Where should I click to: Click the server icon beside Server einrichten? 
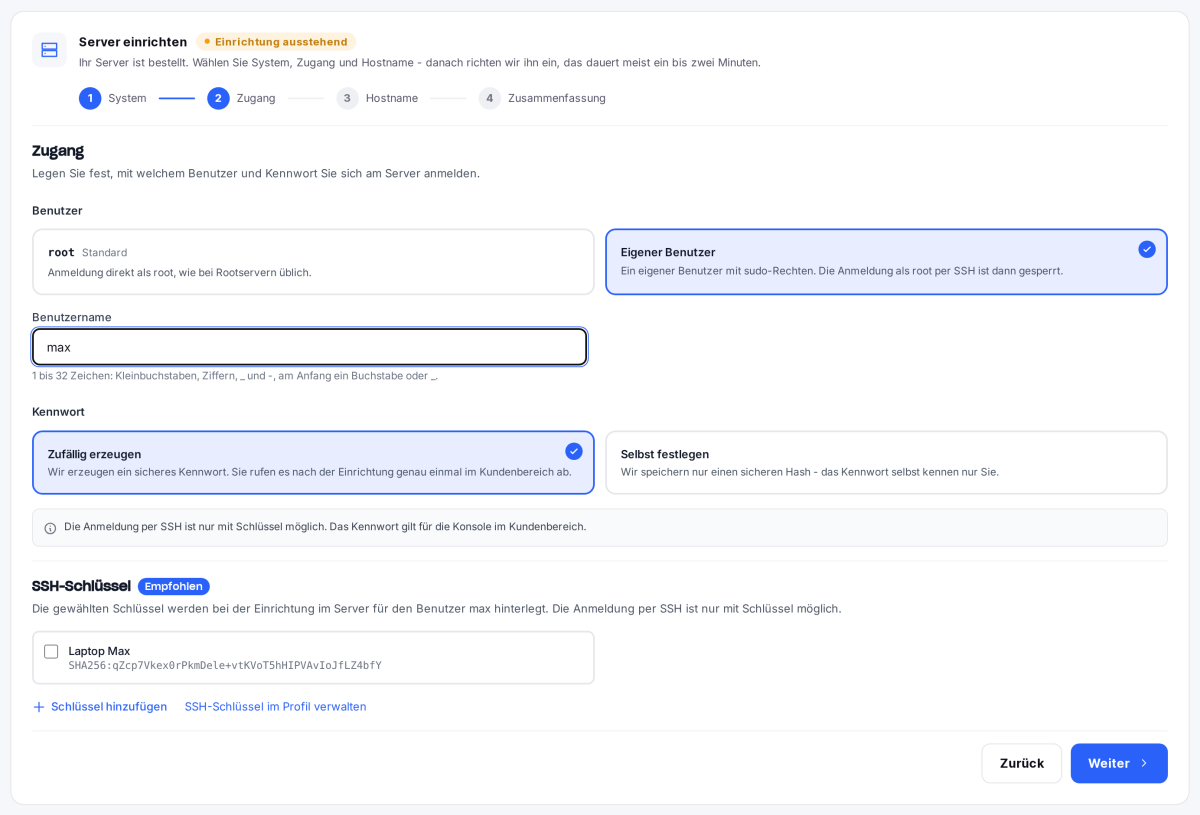49,50
